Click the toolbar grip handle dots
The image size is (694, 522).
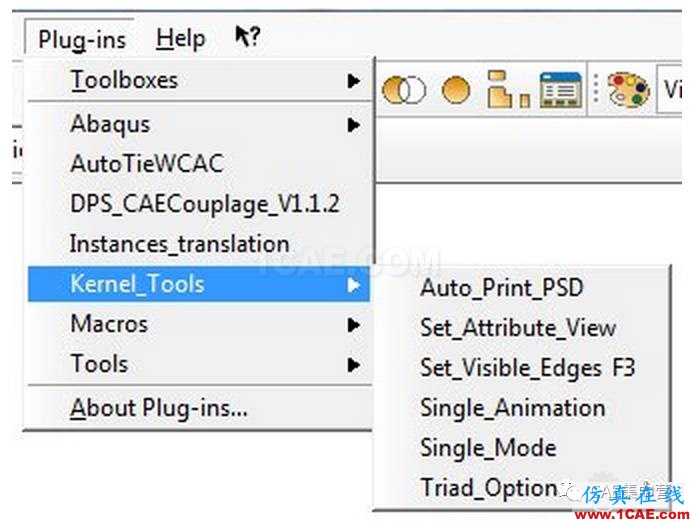[596, 89]
